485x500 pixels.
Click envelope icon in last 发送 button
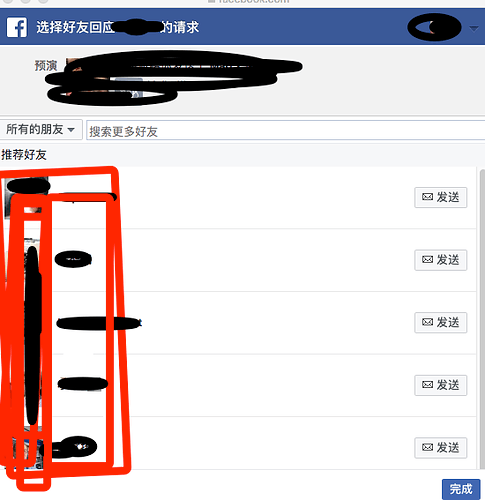point(427,447)
